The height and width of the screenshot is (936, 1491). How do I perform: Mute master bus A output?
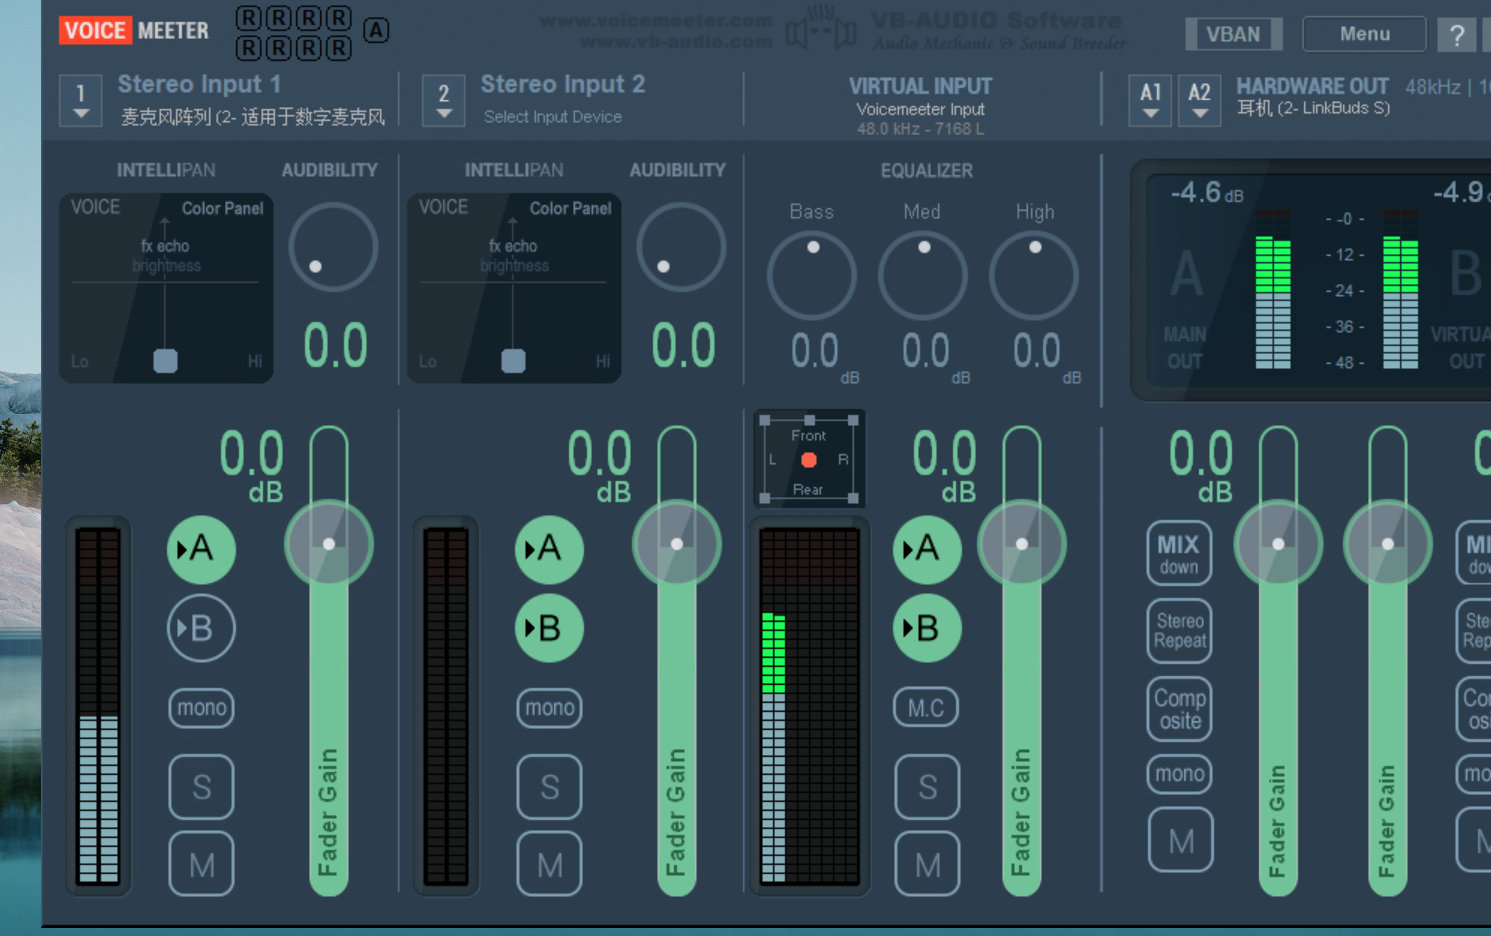tap(1181, 841)
